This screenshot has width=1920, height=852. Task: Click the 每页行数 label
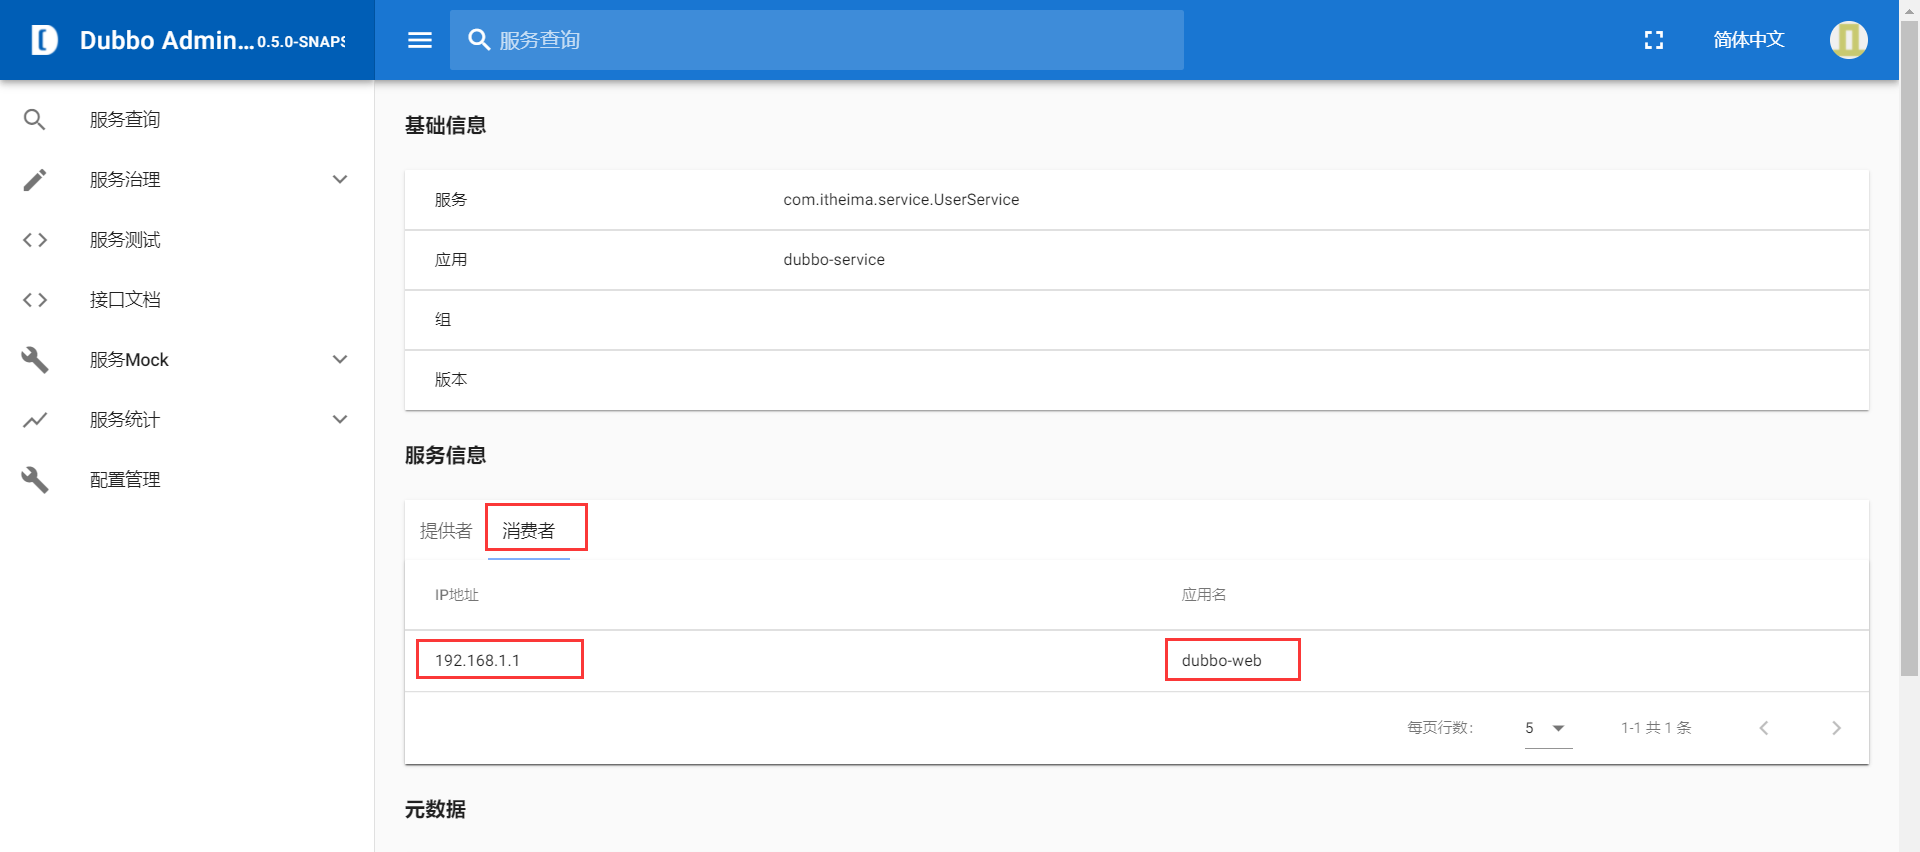pos(1440,728)
